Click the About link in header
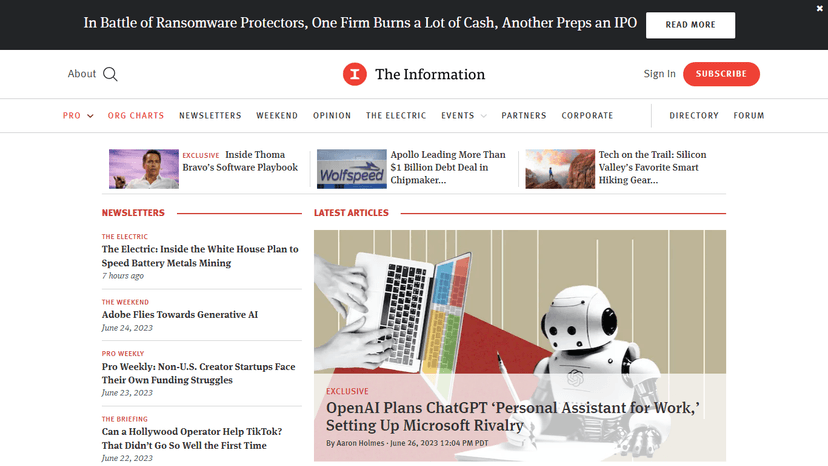 point(82,74)
